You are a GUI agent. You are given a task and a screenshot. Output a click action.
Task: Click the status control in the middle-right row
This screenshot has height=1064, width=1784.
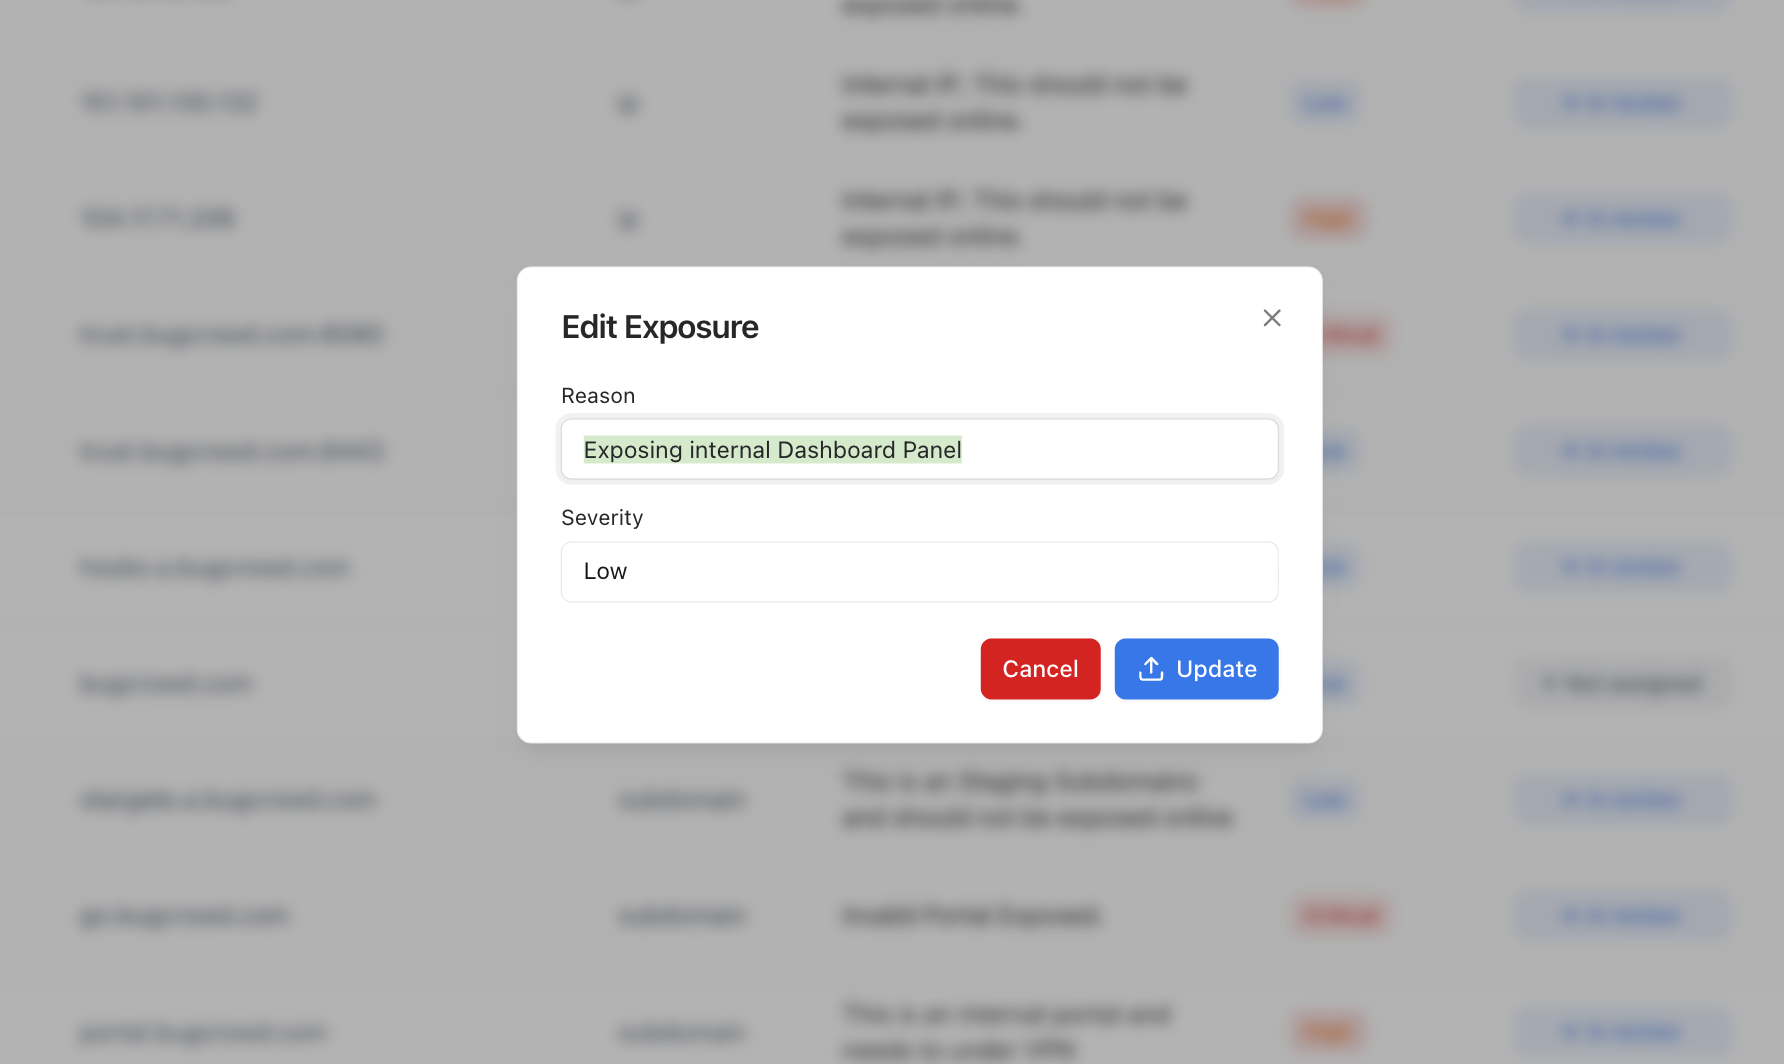1624,683
